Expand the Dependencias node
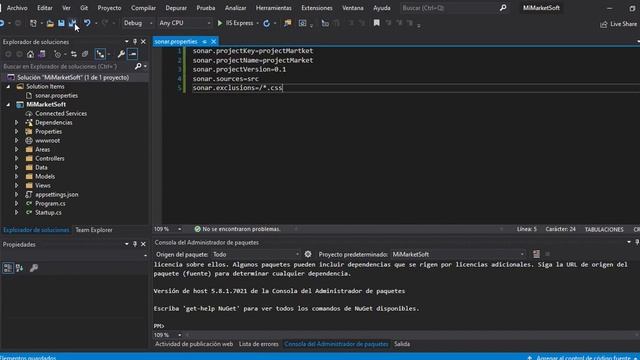The width and height of the screenshot is (640, 360). click(17, 122)
